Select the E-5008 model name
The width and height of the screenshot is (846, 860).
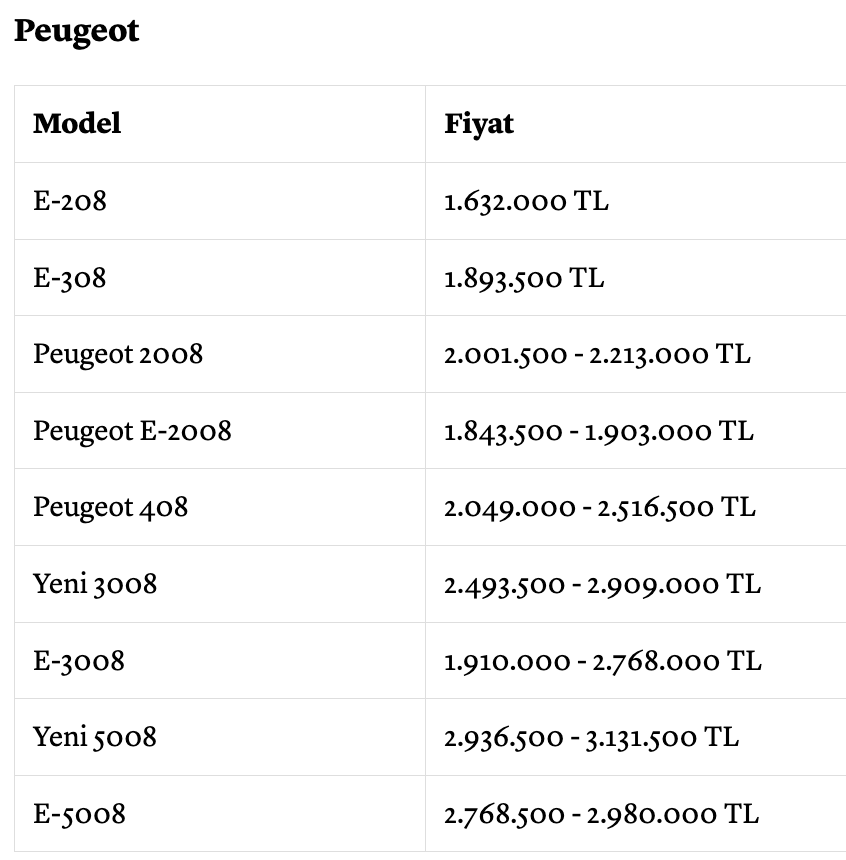[x=79, y=814]
